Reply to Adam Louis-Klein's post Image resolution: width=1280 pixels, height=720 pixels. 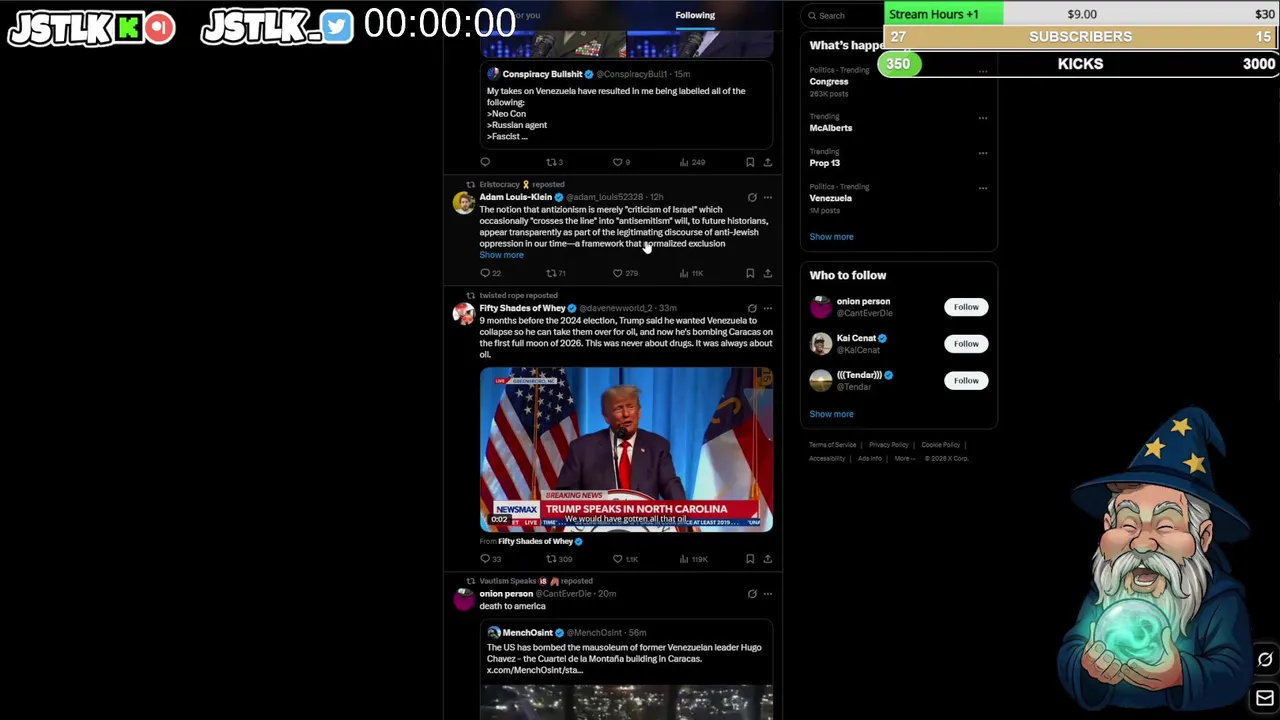click(x=490, y=273)
